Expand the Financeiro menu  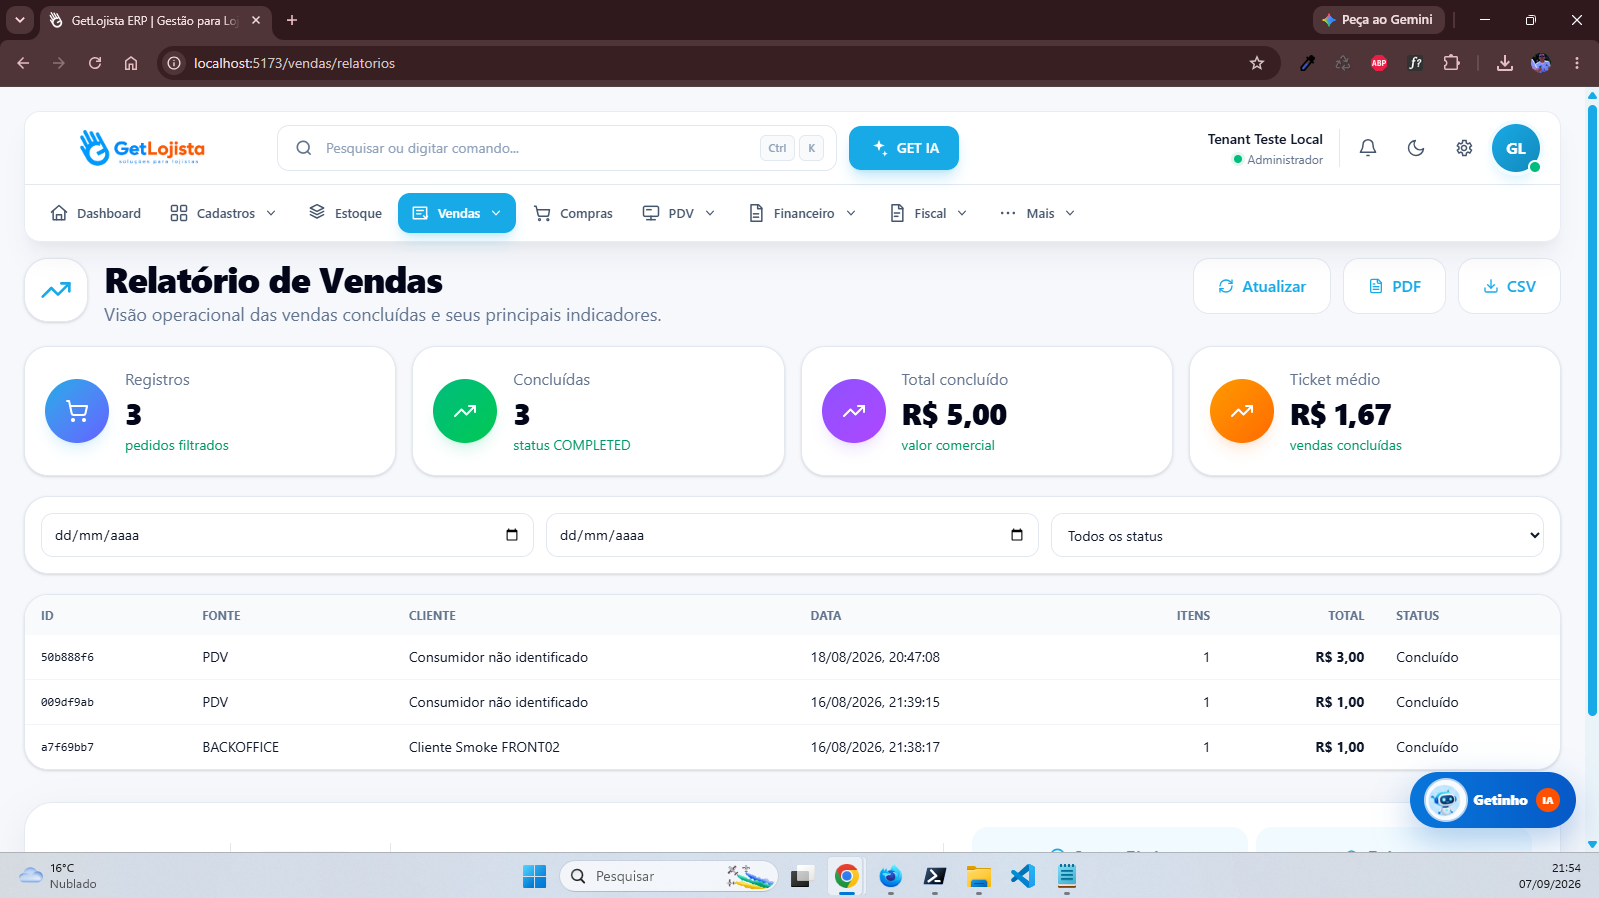[803, 213]
